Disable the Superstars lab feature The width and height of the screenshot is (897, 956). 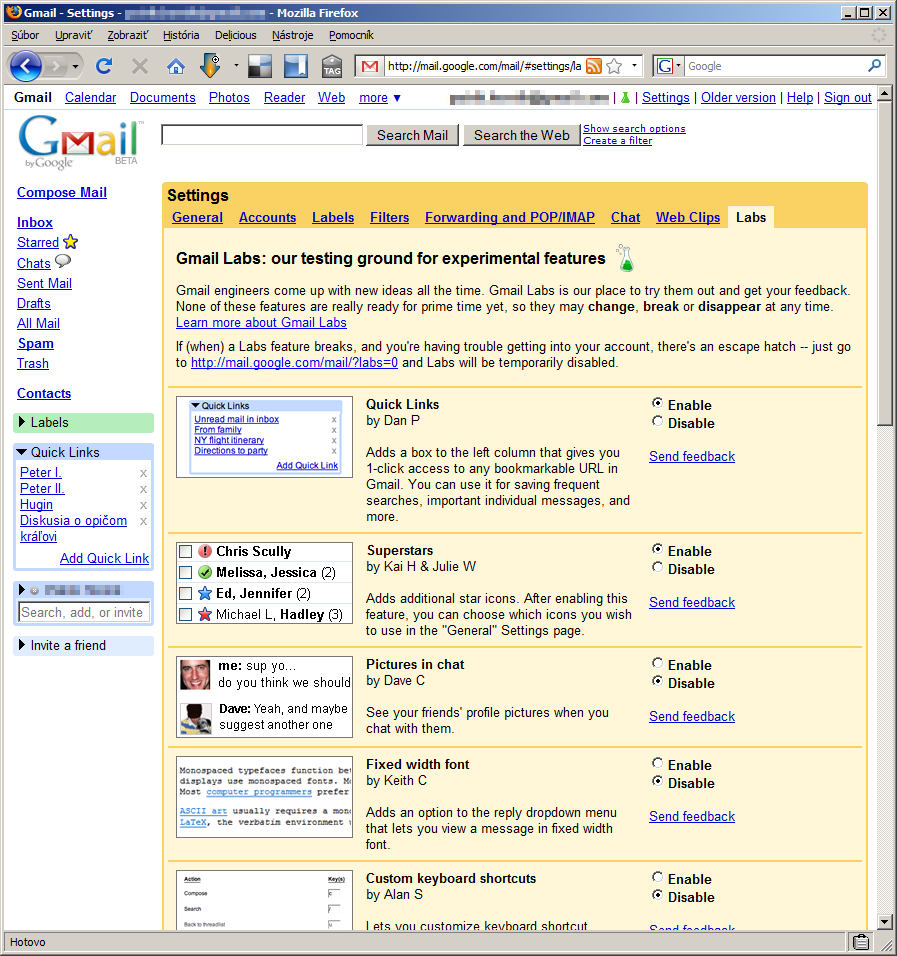point(657,566)
